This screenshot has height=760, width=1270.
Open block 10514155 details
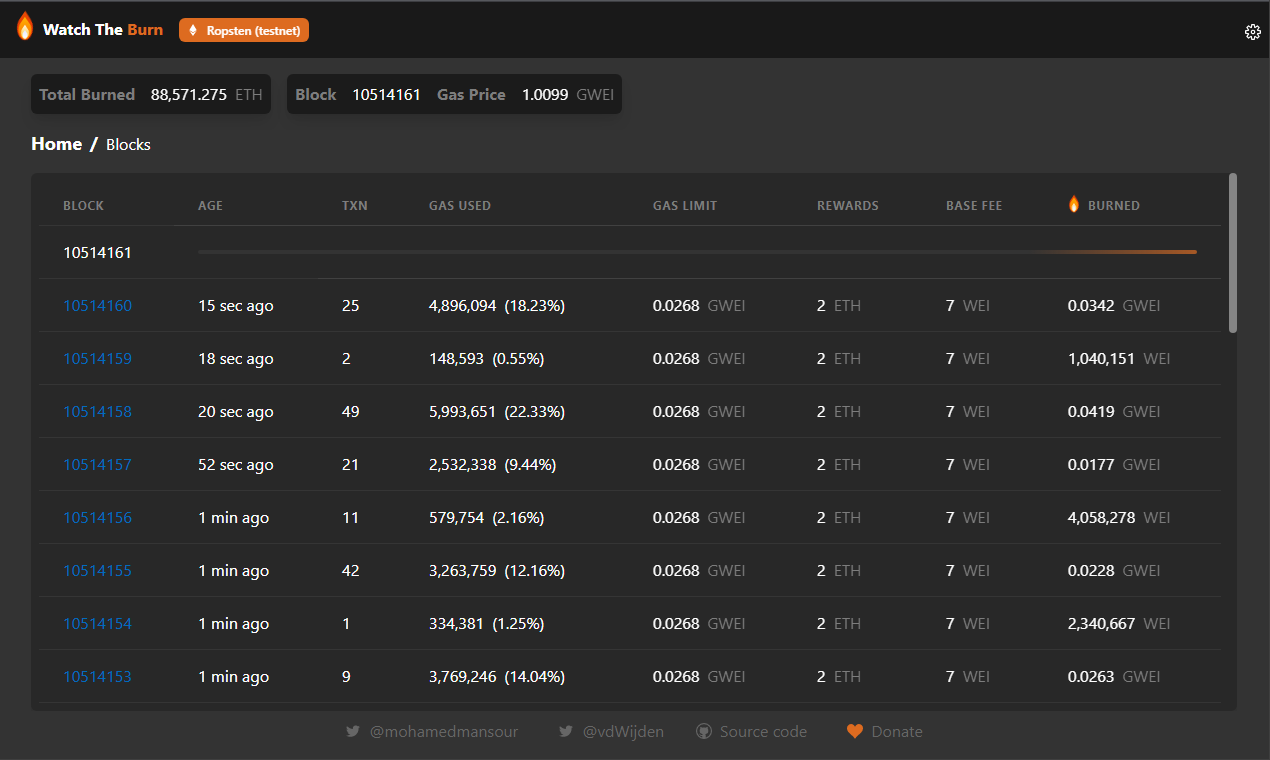[x=97, y=571]
